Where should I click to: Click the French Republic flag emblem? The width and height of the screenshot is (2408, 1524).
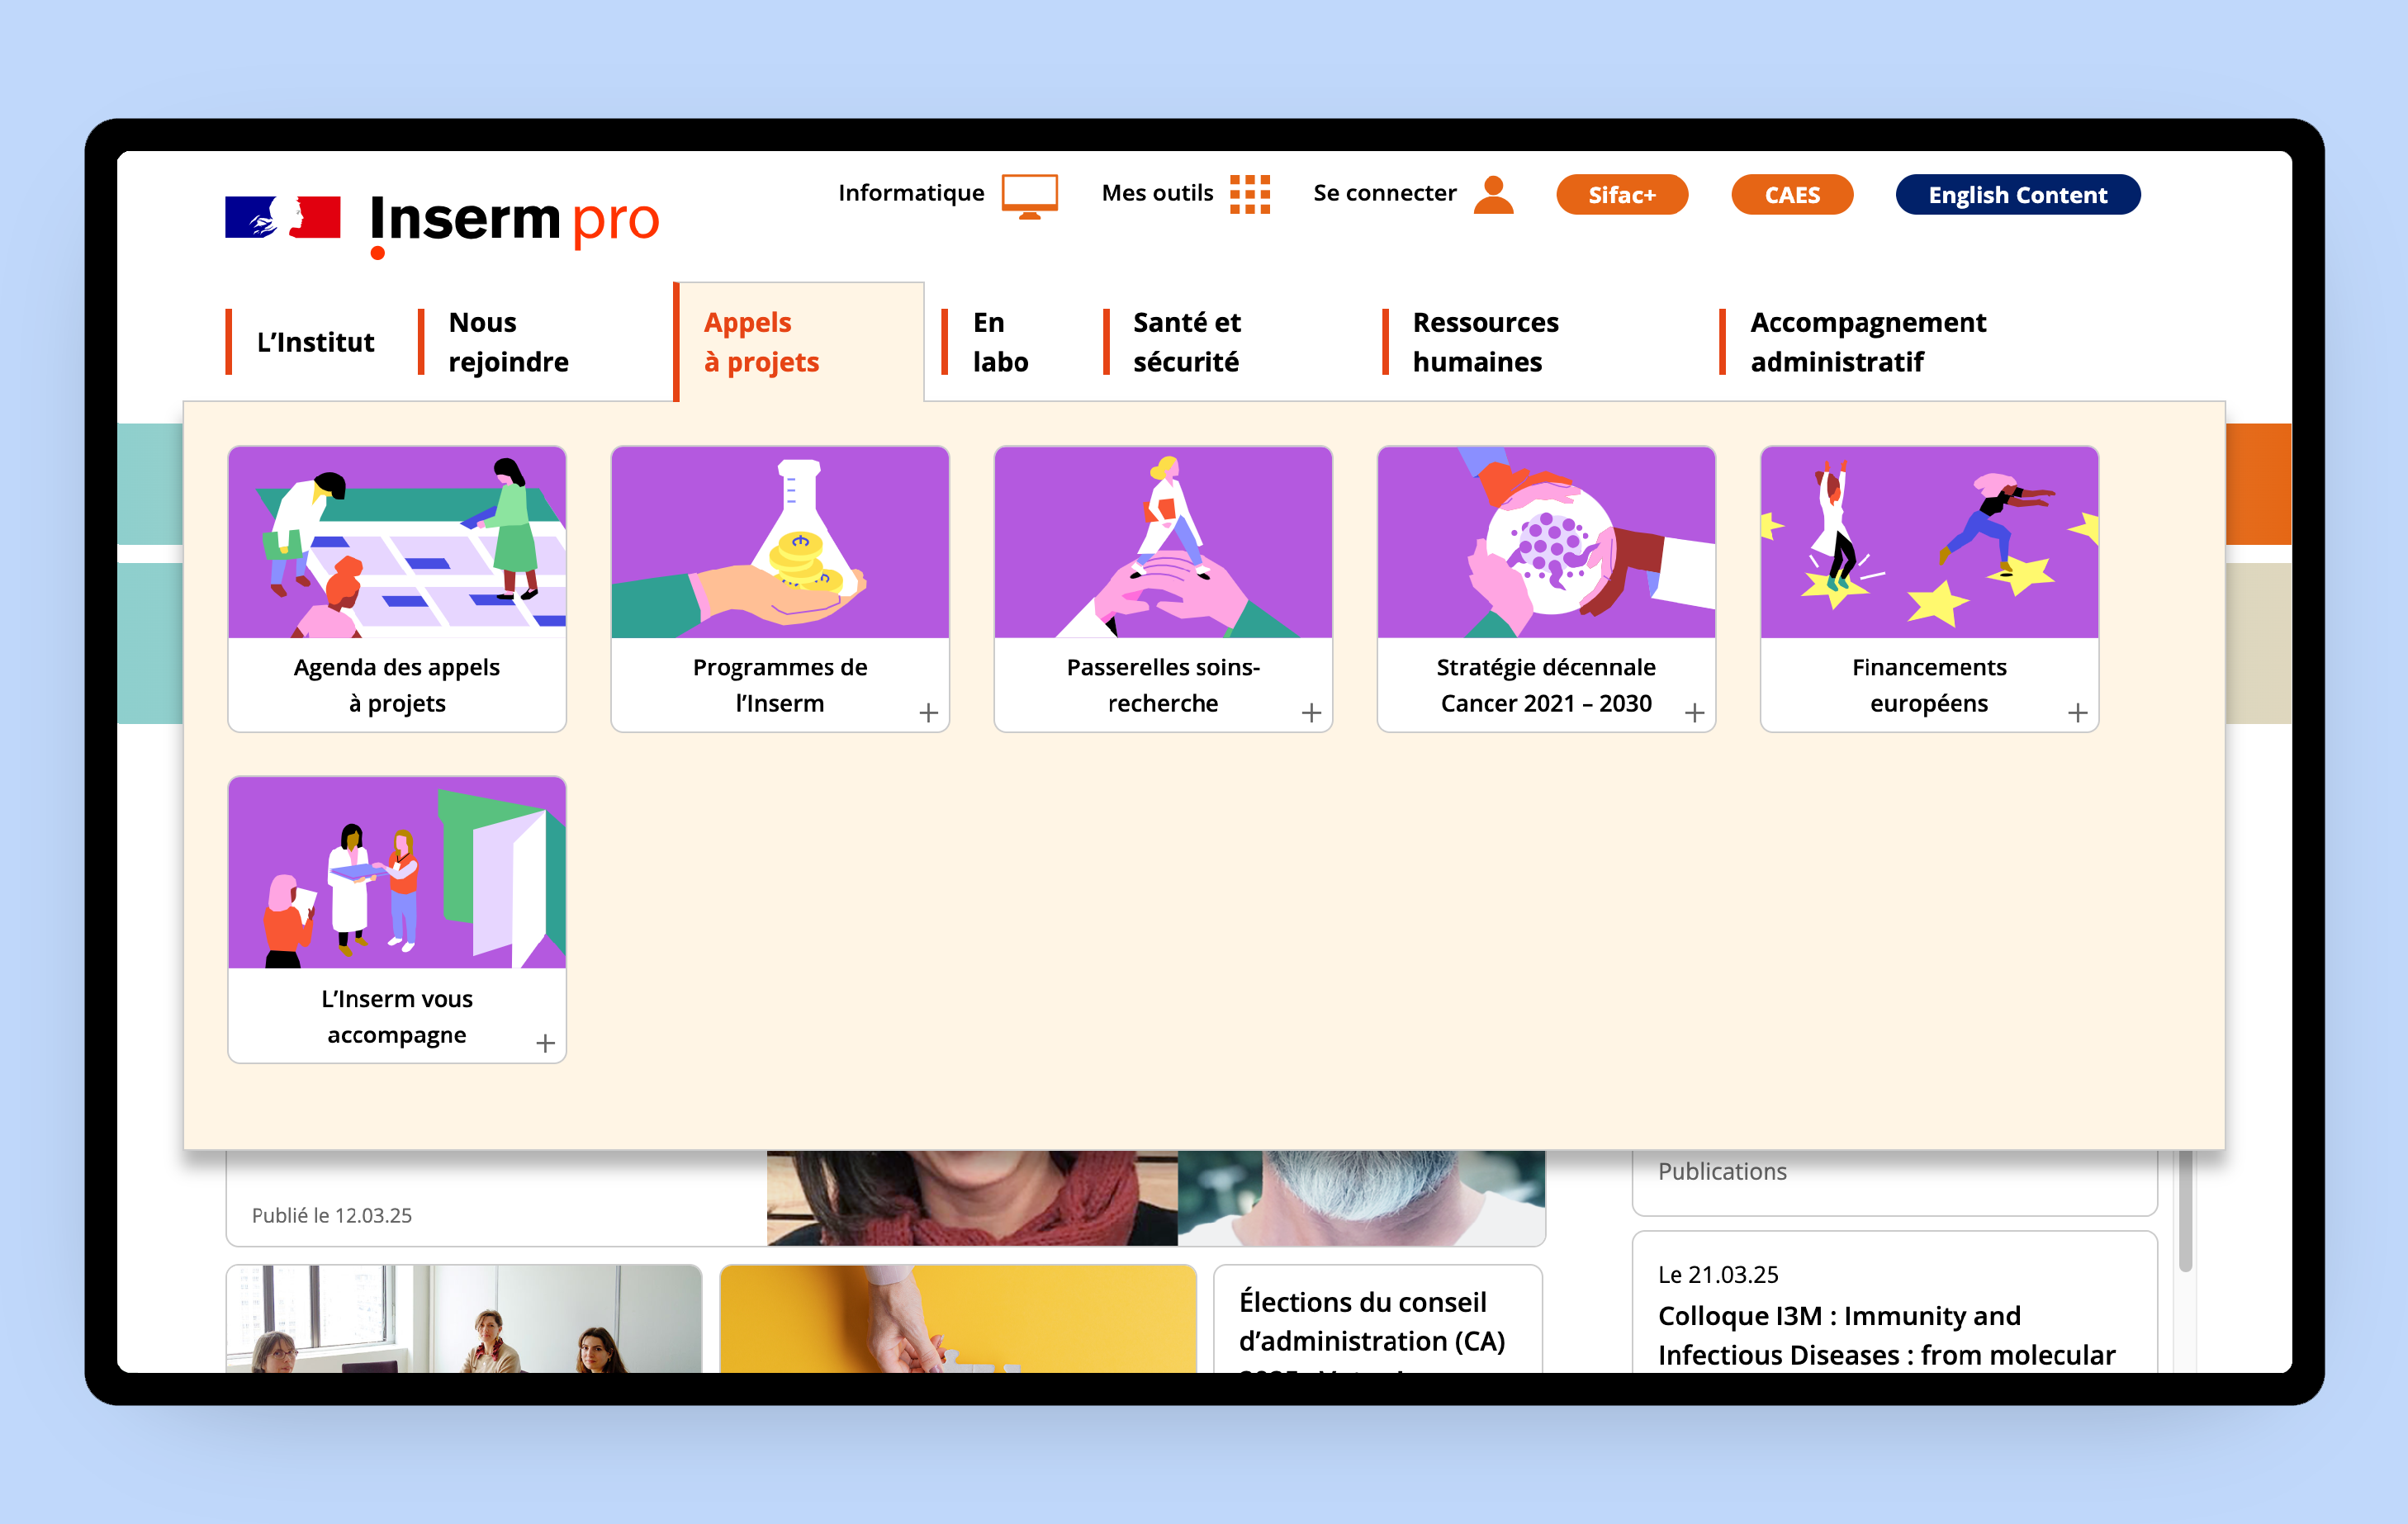click(x=283, y=217)
